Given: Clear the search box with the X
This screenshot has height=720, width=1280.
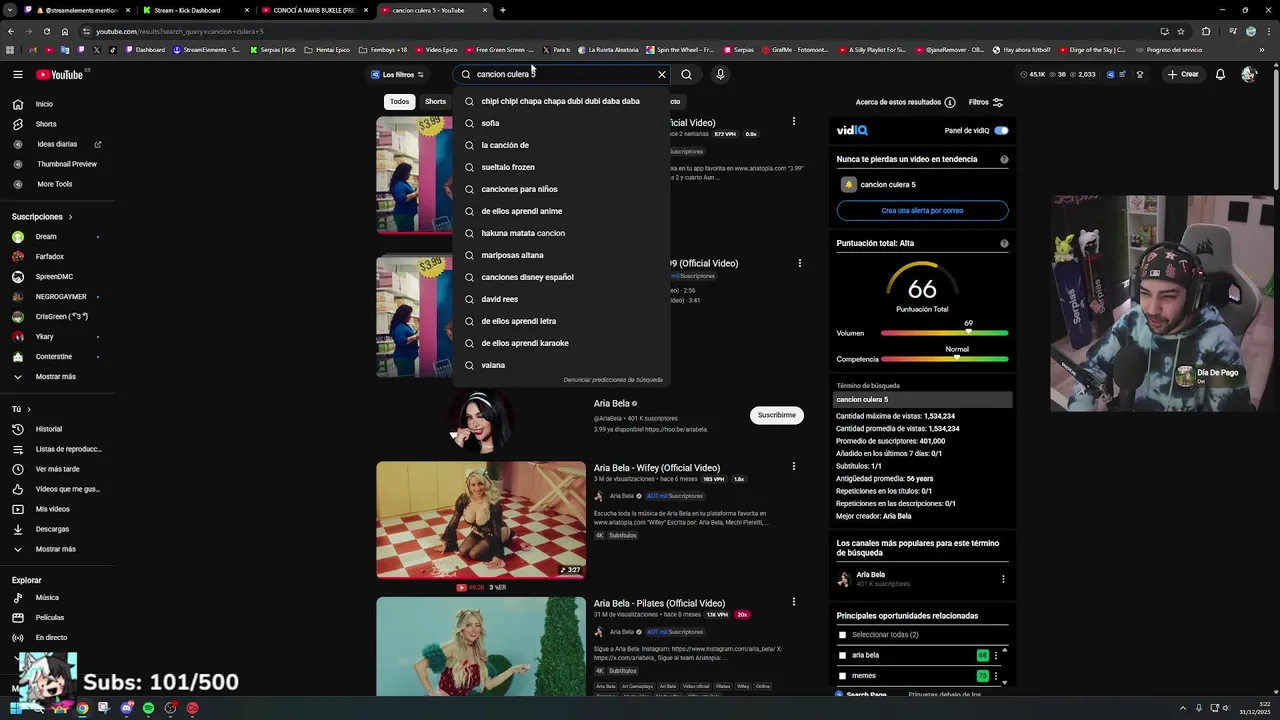Looking at the screenshot, I should pyautogui.click(x=661, y=74).
